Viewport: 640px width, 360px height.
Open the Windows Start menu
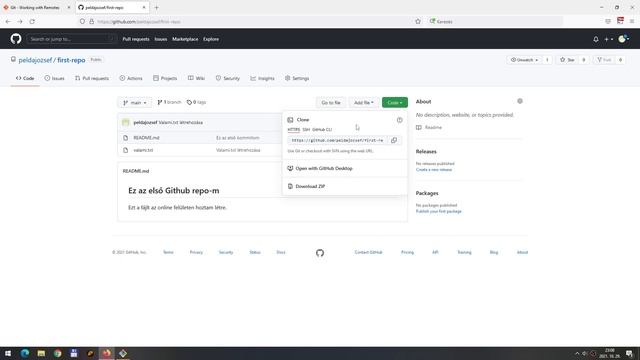[x=8, y=353]
